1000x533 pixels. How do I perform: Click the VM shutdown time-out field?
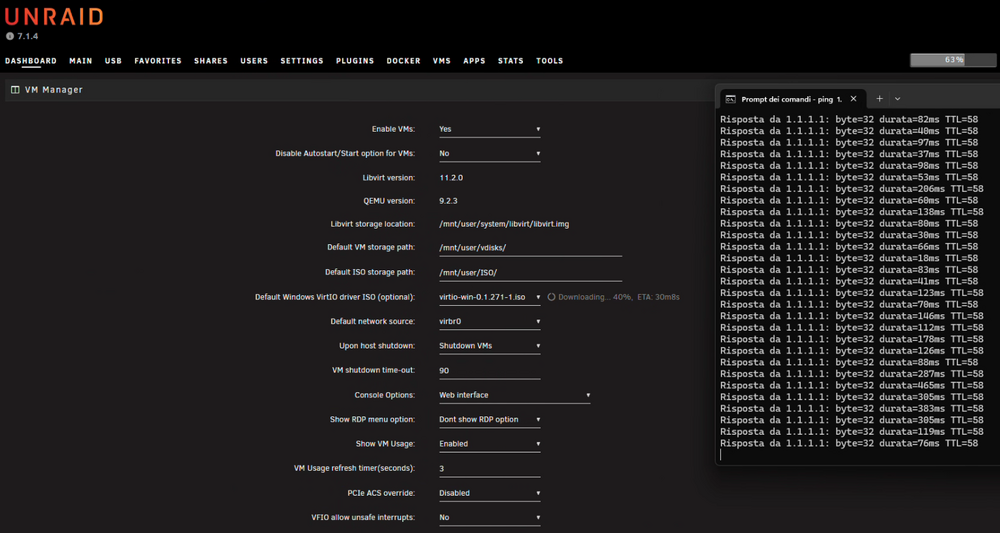(489, 371)
